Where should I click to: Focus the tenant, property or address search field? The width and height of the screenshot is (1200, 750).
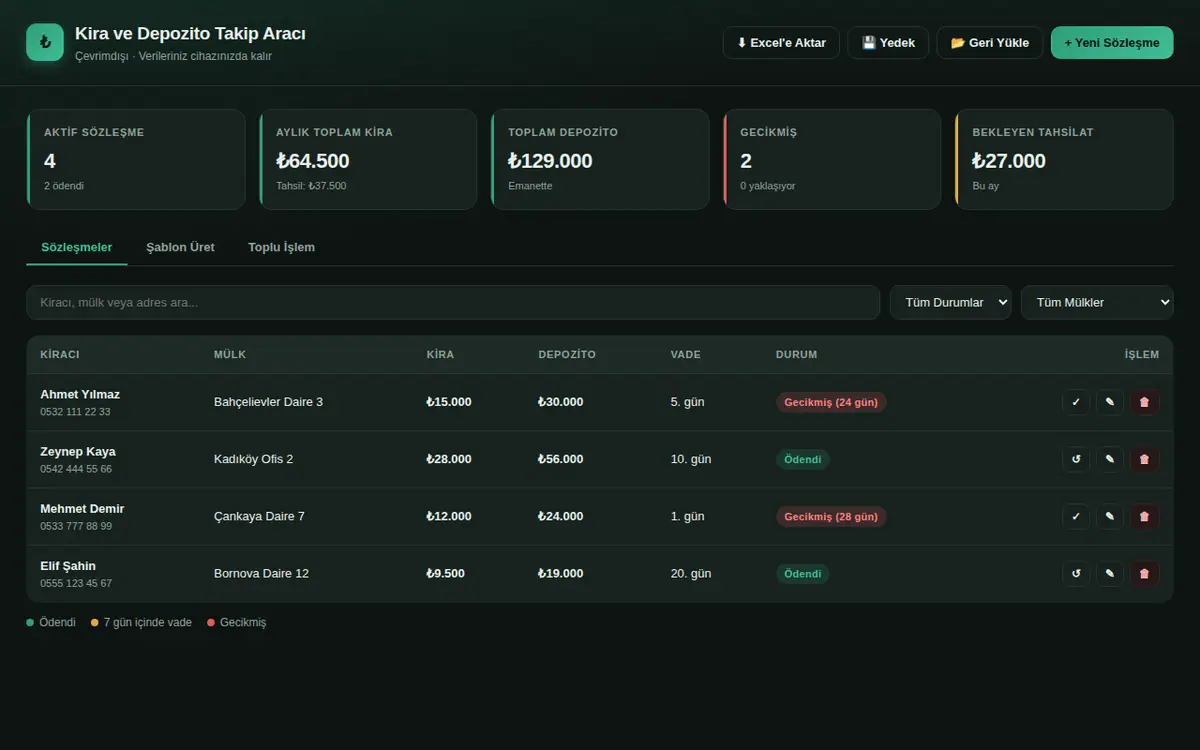tap(453, 302)
